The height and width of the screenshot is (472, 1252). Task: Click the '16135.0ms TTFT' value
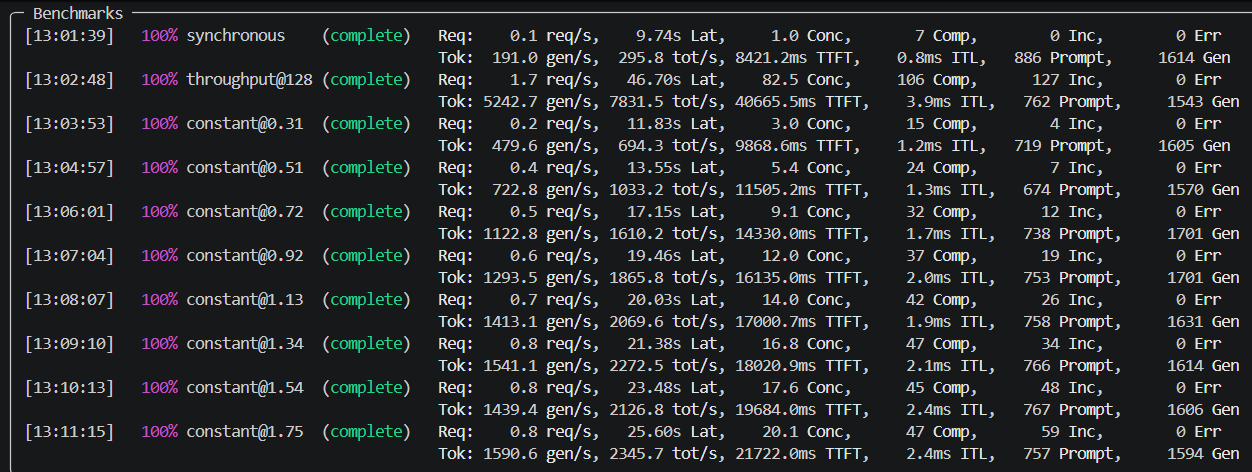800,278
